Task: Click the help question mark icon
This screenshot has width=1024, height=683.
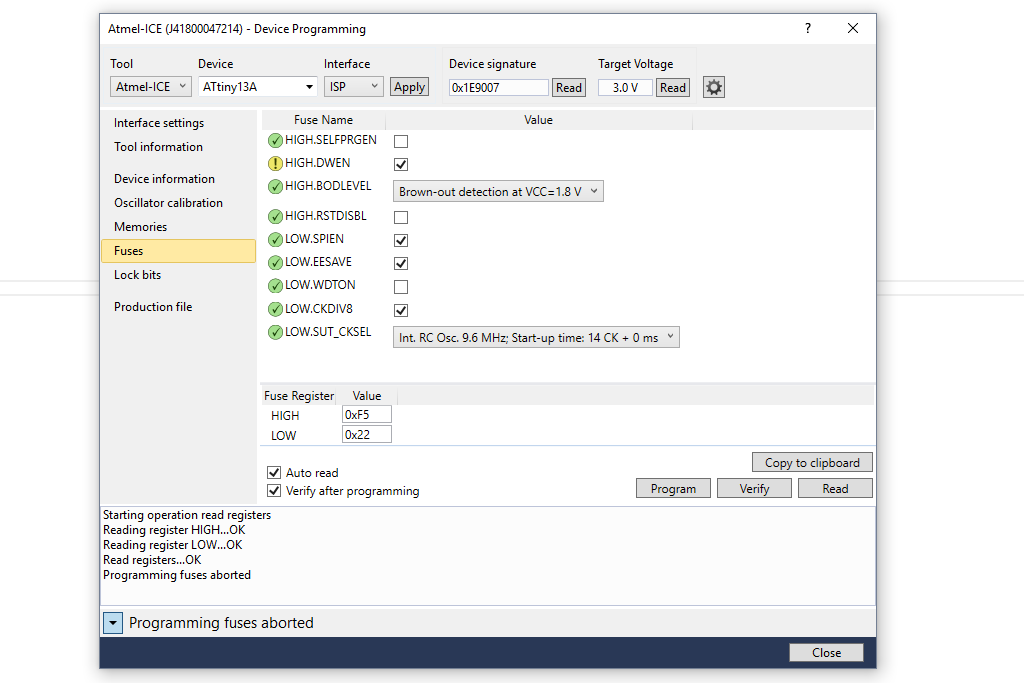Action: click(x=808, y=28)
